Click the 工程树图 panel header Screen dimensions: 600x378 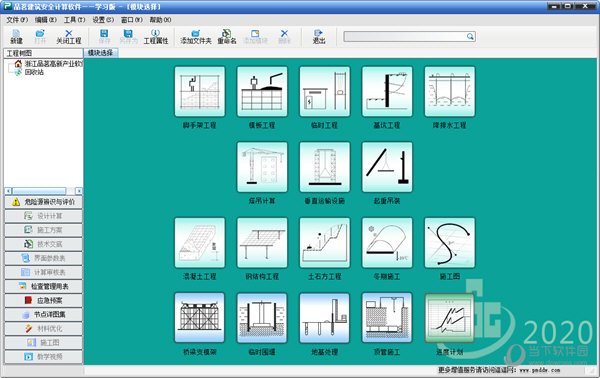[43, 53]
